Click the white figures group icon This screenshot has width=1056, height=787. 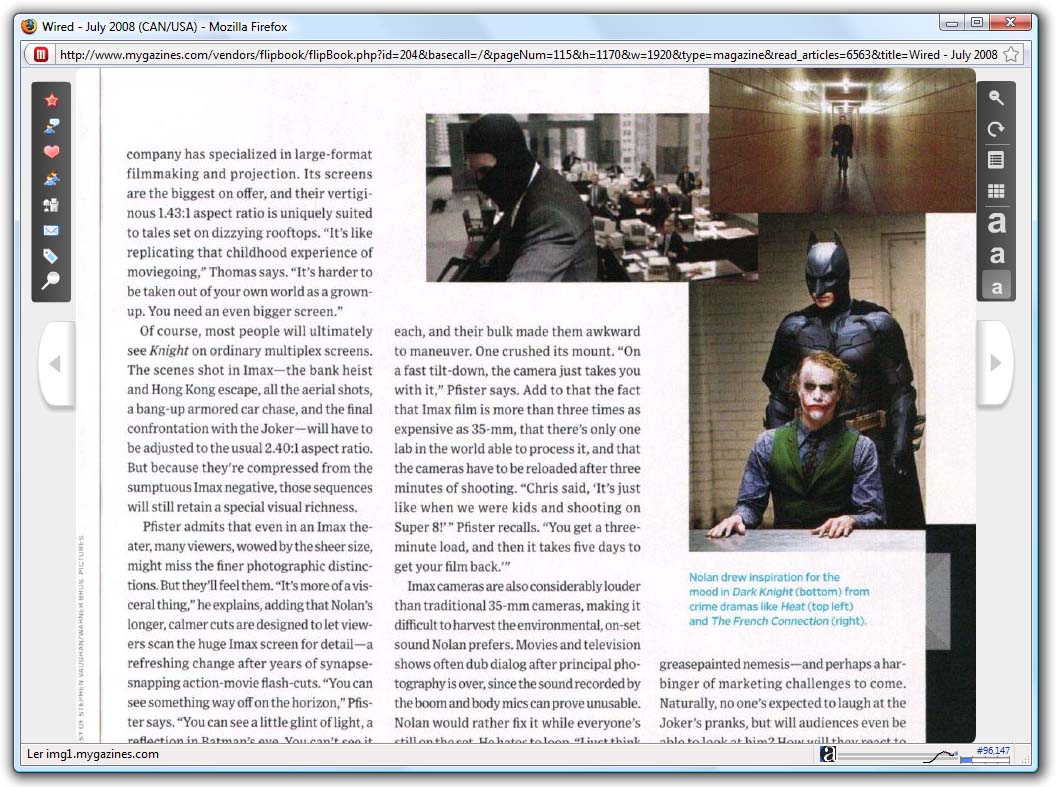(51, 204)
